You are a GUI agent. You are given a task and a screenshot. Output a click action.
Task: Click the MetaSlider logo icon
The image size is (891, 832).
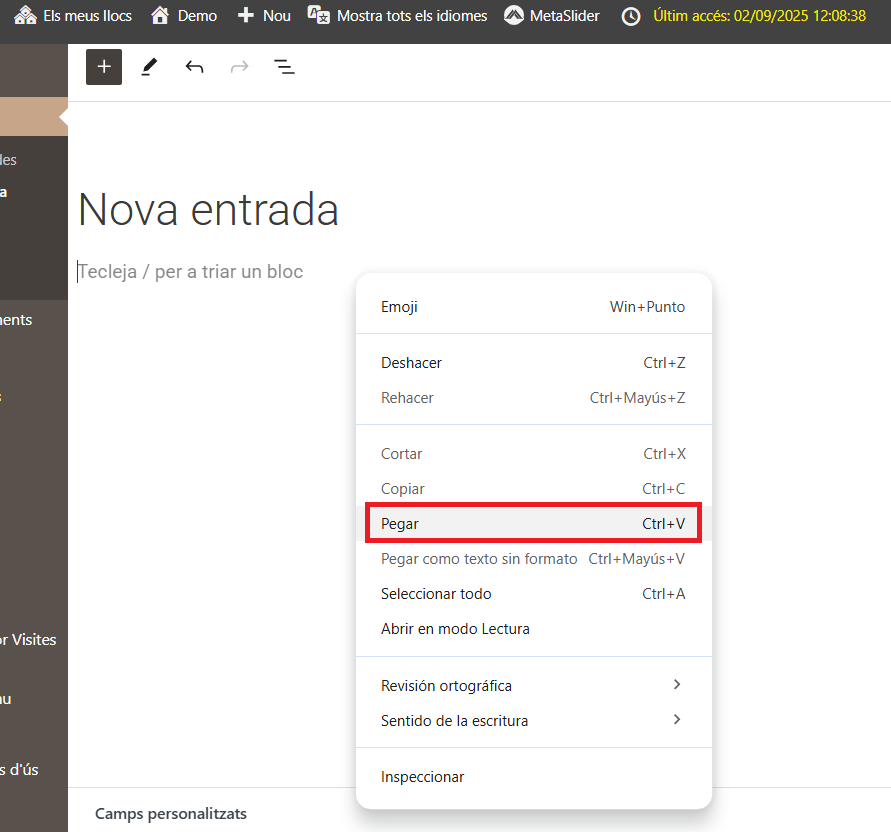[x=513, y=16]
